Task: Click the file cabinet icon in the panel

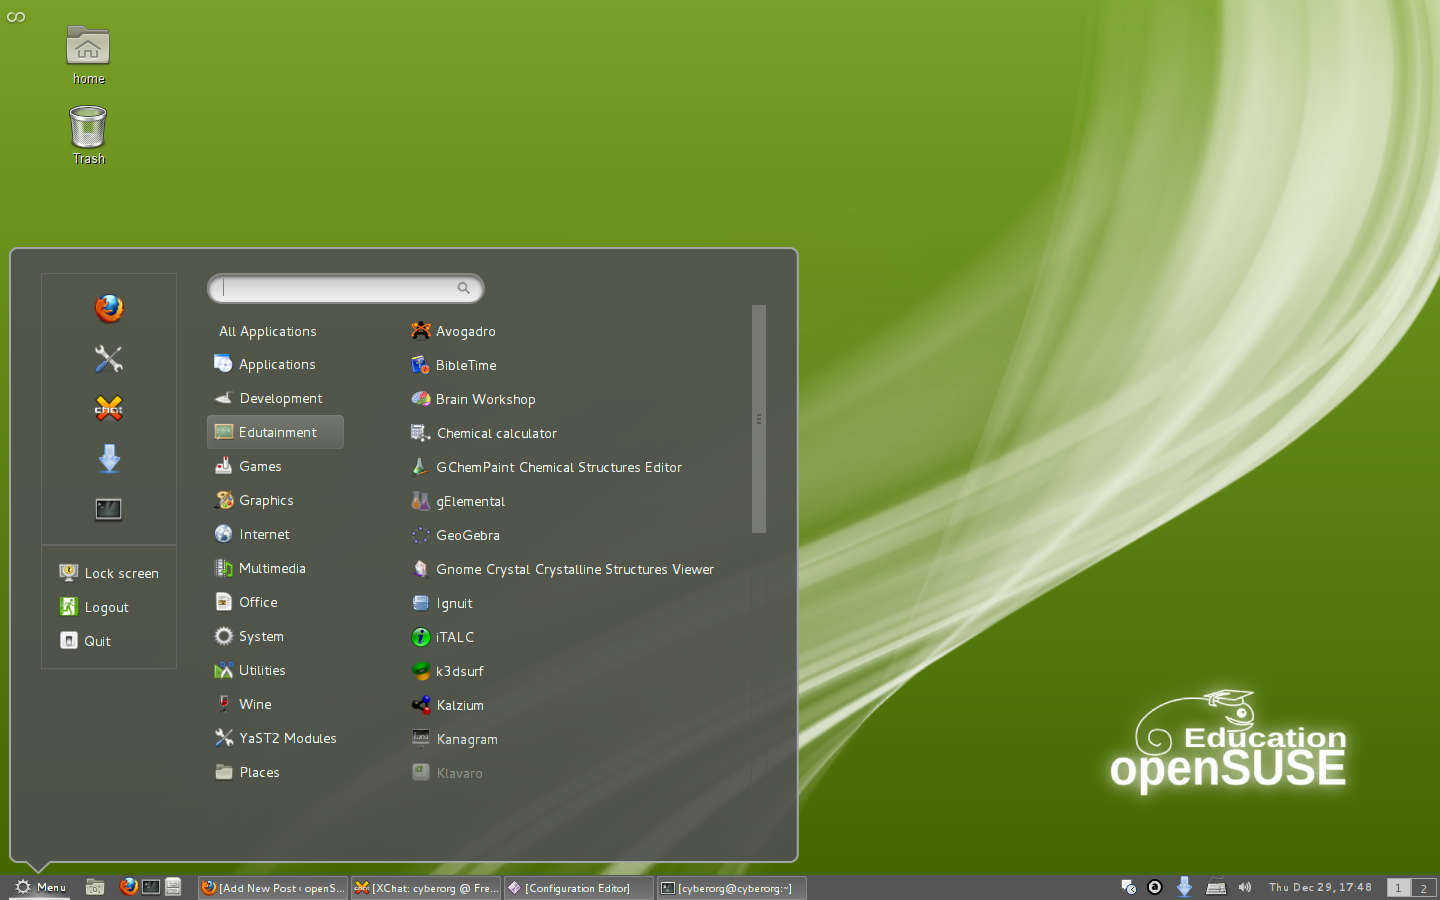Action: [x=173, y=887]
